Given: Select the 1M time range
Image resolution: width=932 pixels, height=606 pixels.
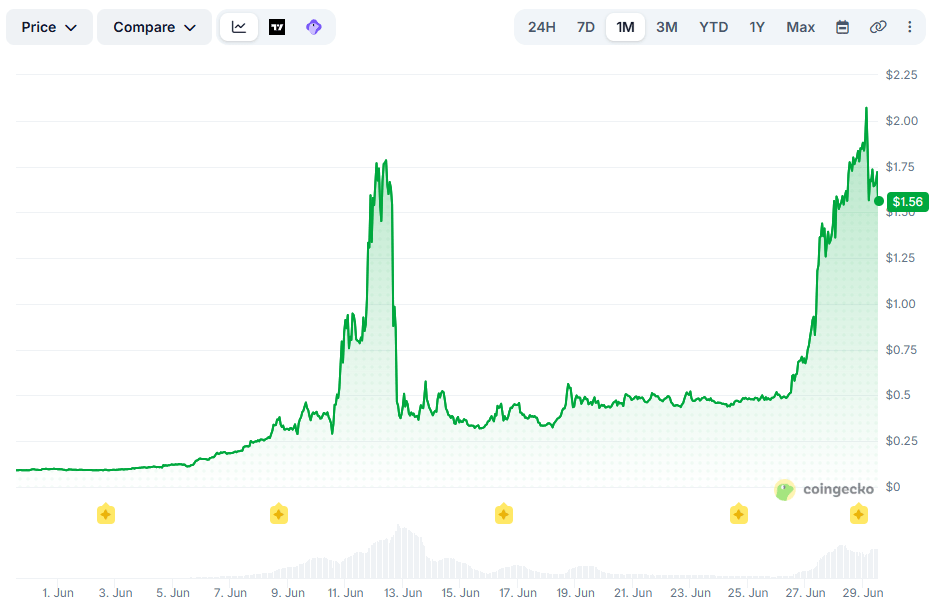Looking at the screenshot, I should 625,27.
